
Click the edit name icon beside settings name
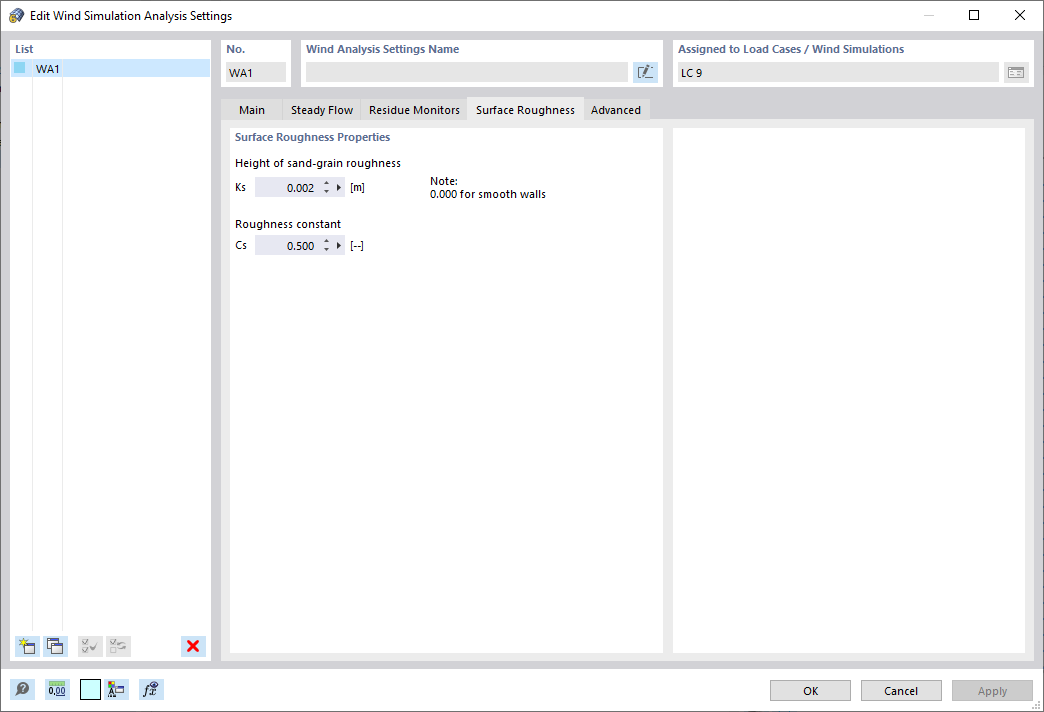(x=645, y=73)
